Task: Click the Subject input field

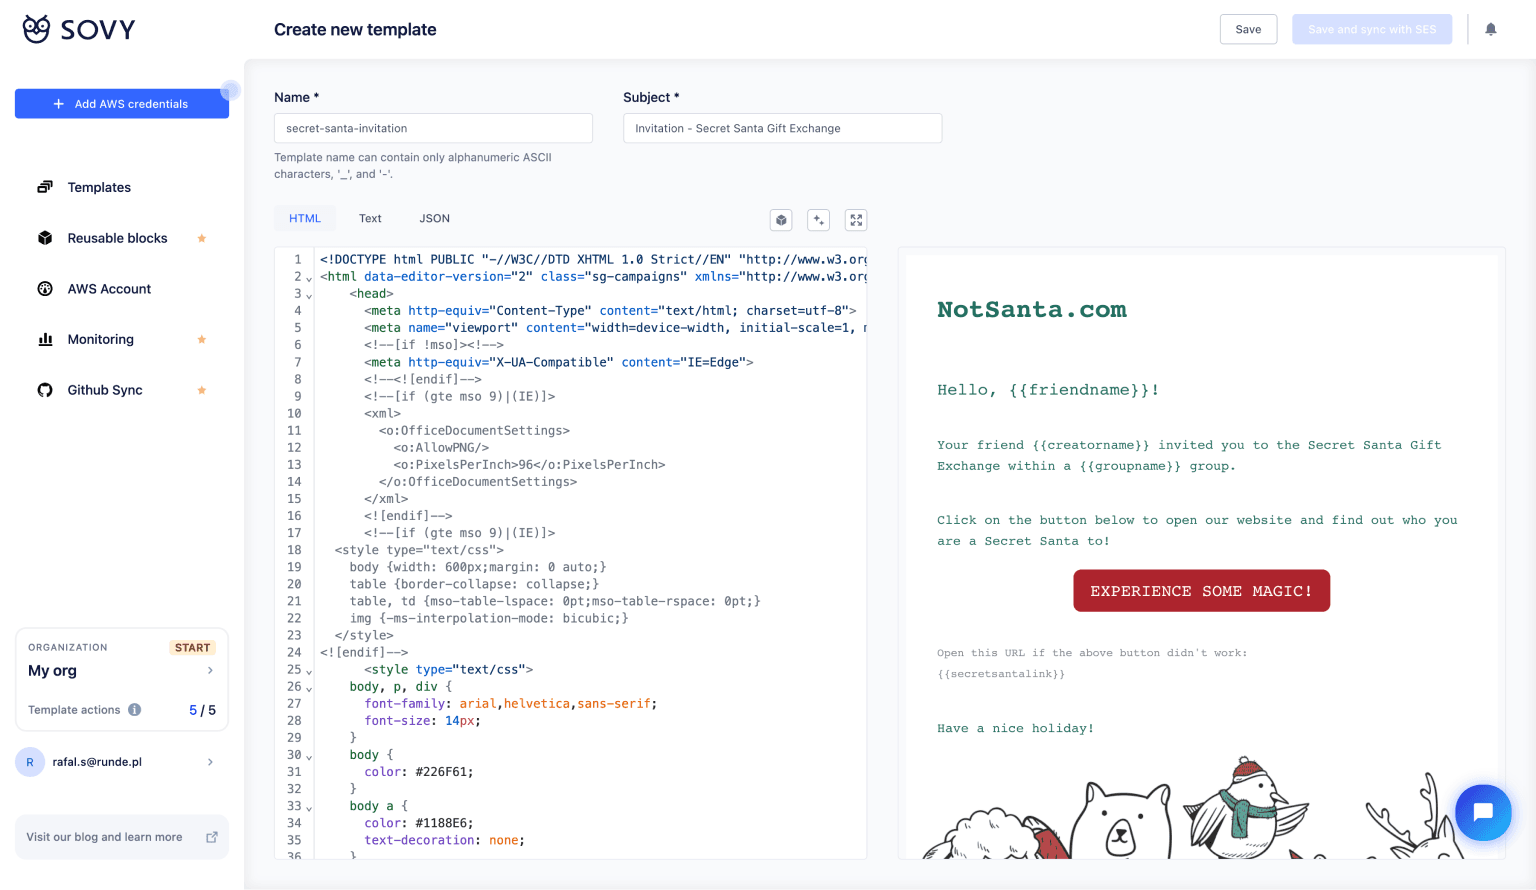Action: [x=782, y=128]
